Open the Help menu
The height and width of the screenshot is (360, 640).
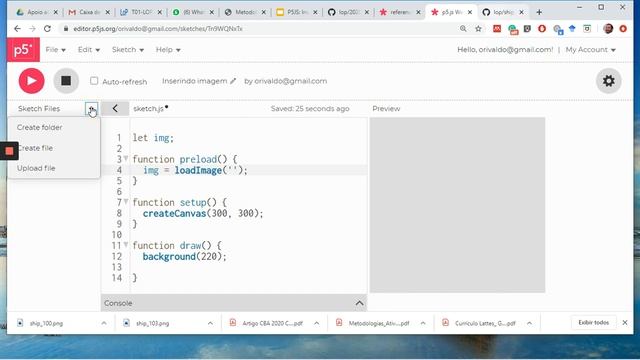point(168,50)
